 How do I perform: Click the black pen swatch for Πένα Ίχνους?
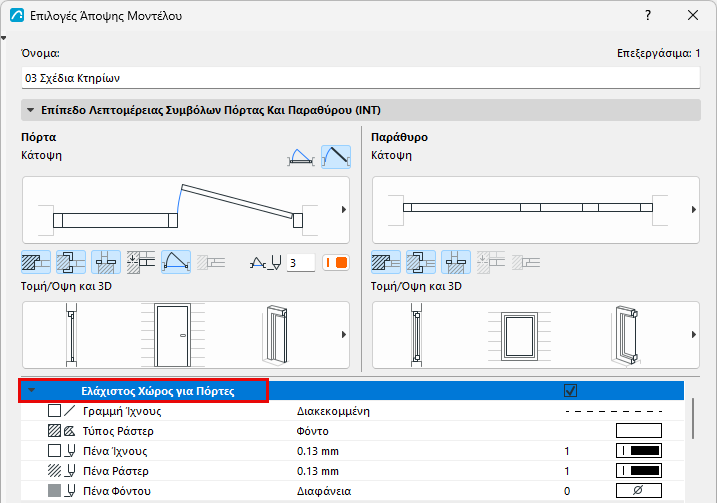[x=639, y=451]
